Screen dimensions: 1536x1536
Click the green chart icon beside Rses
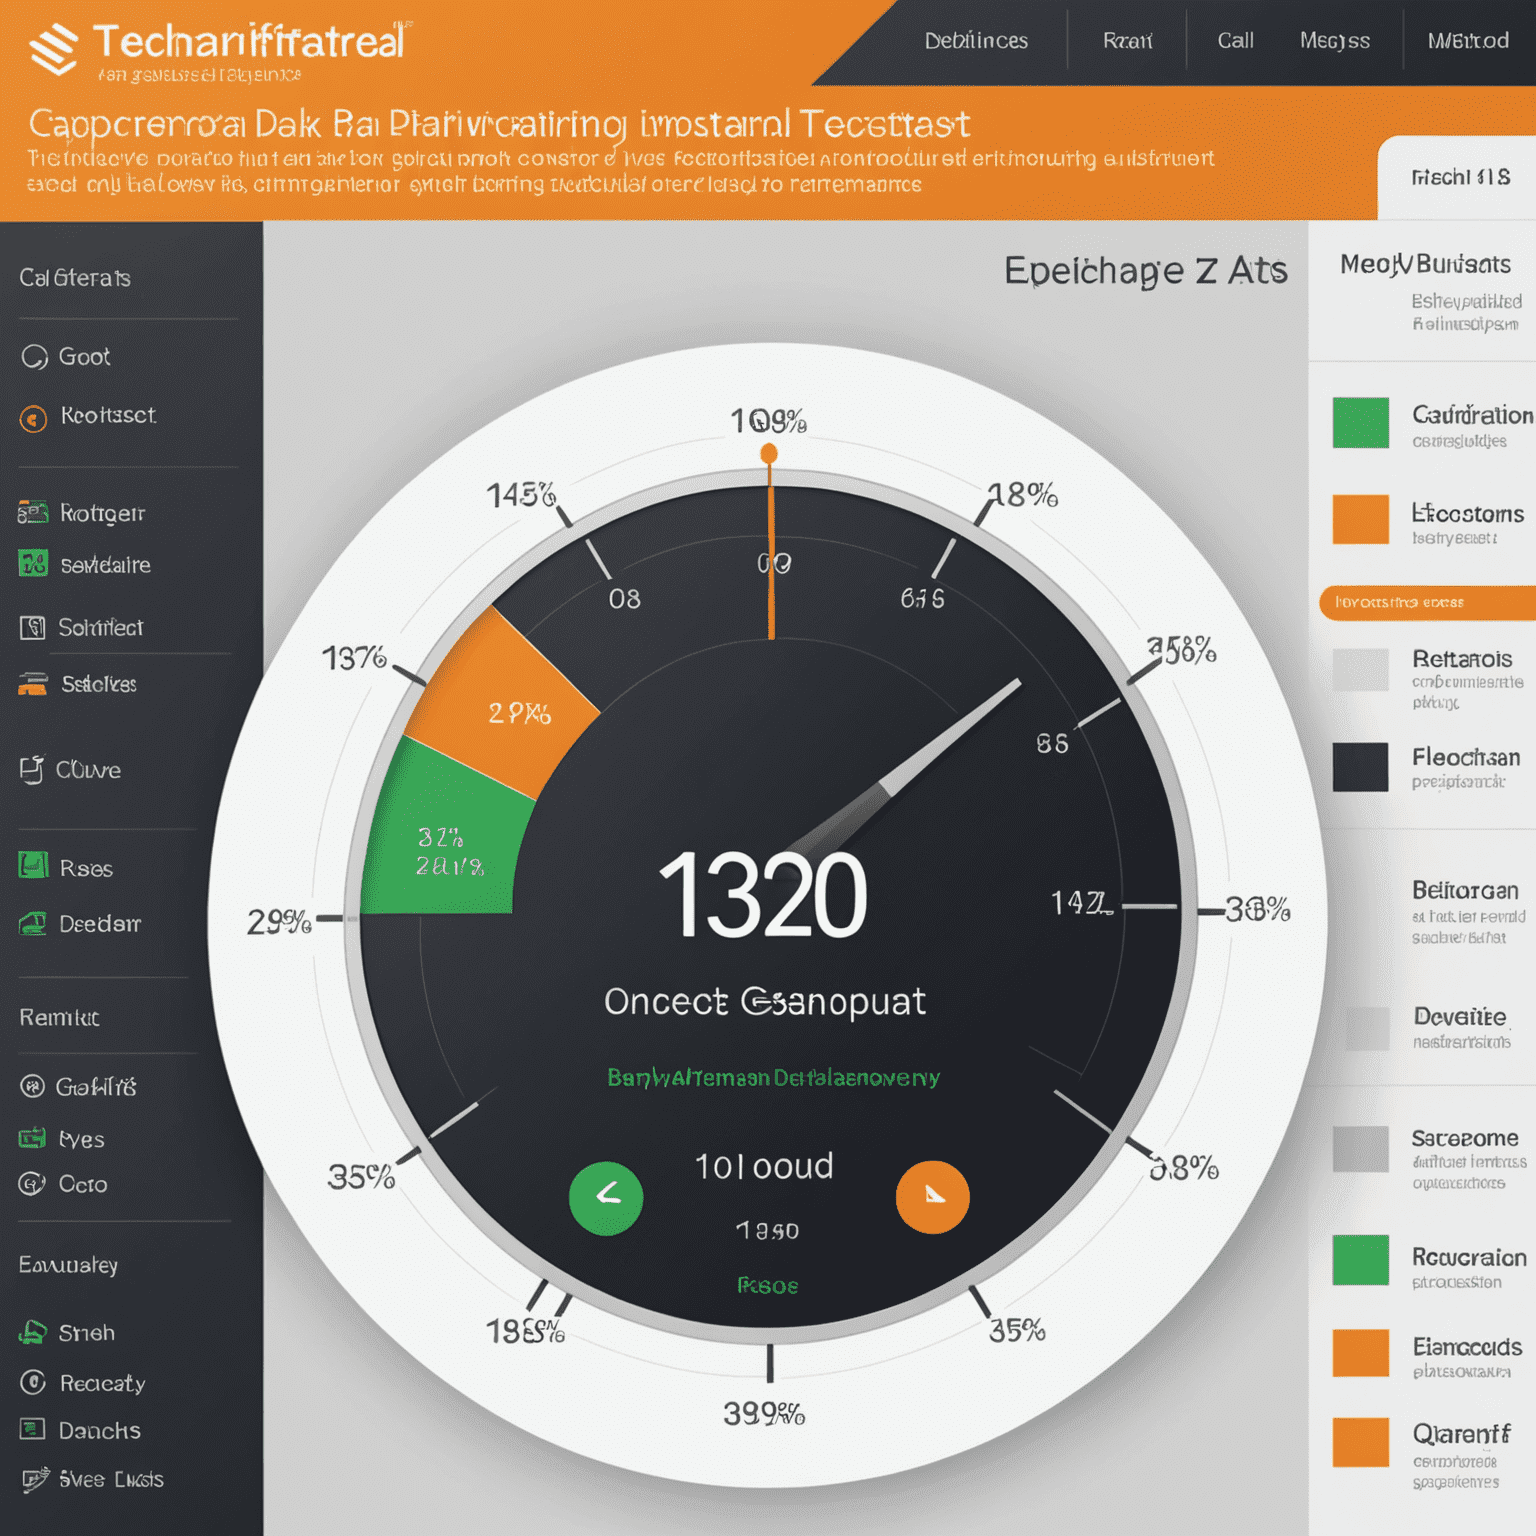33,865
